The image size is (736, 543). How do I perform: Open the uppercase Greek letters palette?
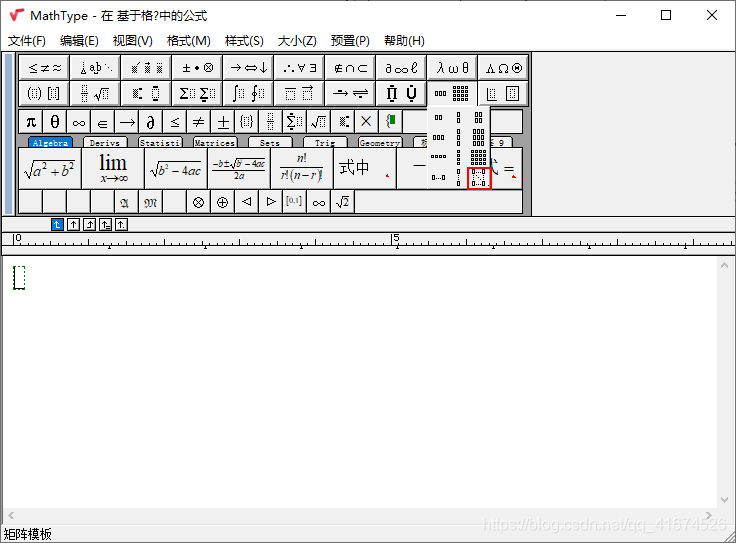point(503,68)
